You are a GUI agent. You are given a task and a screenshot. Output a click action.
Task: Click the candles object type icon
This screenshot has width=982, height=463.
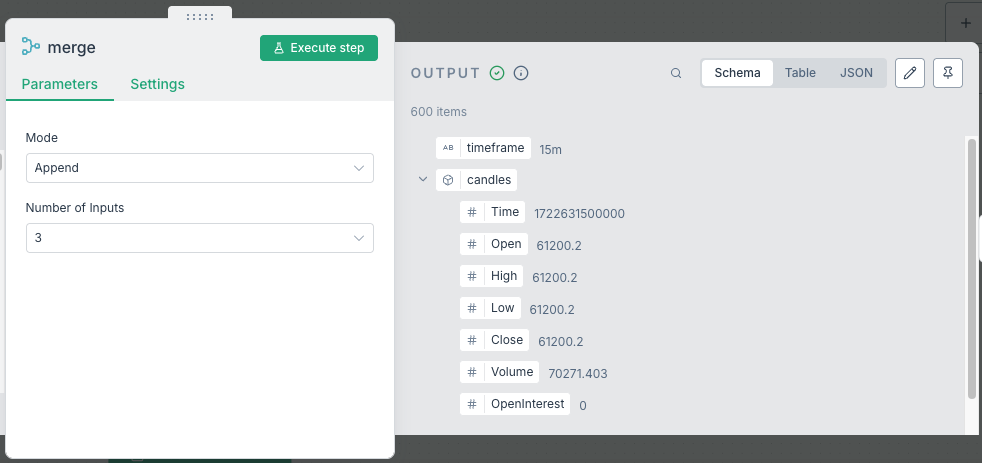pyautogui.click(x=448, y=180)
